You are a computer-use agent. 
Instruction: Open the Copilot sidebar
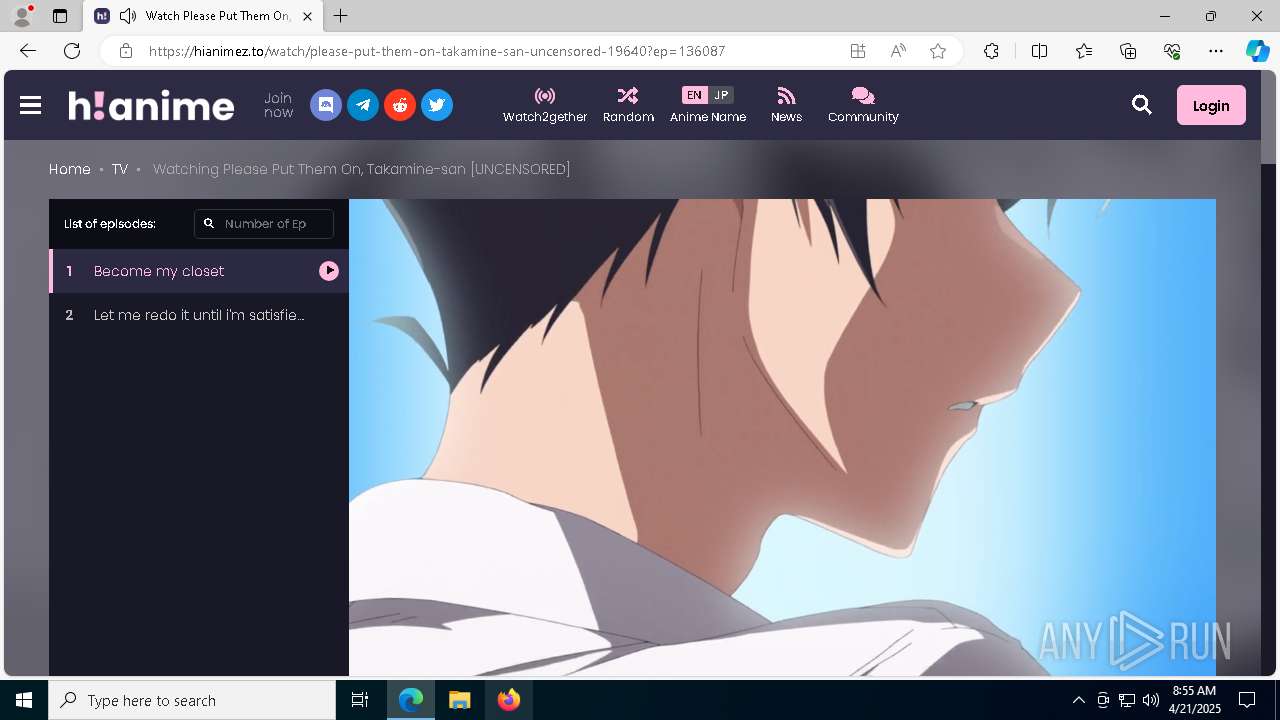1258,51
